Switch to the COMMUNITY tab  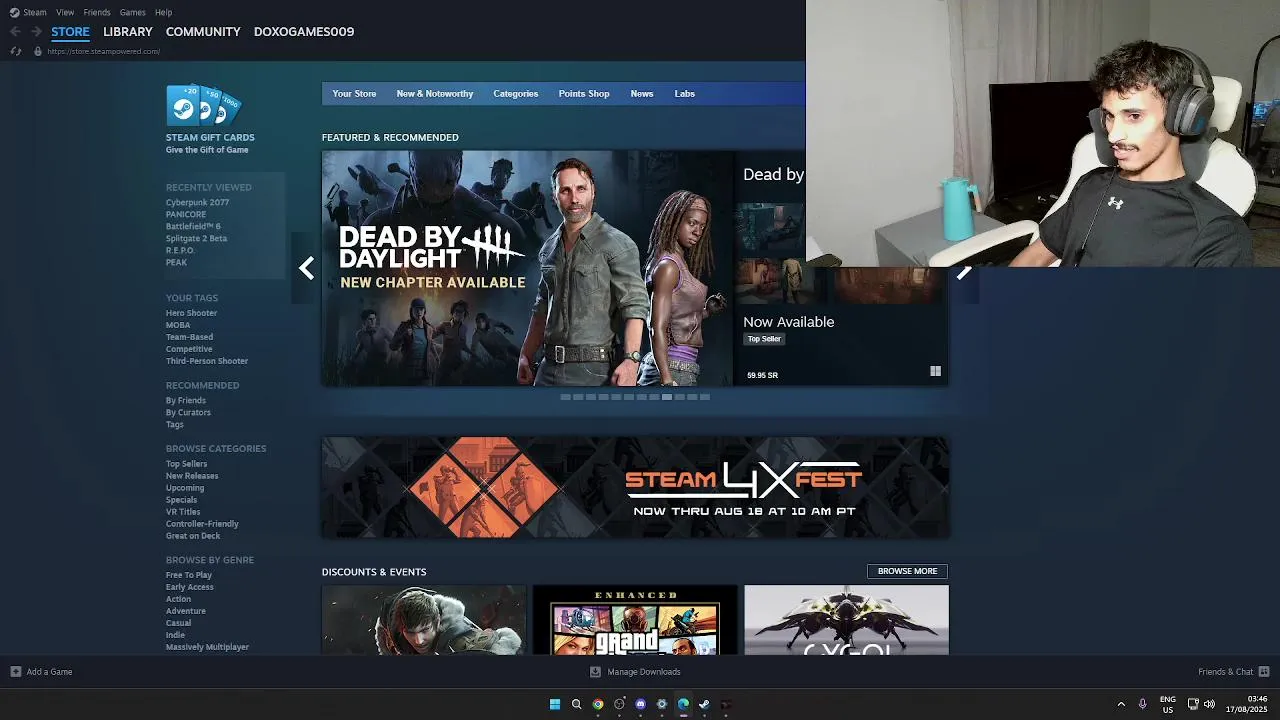point(203,32)
